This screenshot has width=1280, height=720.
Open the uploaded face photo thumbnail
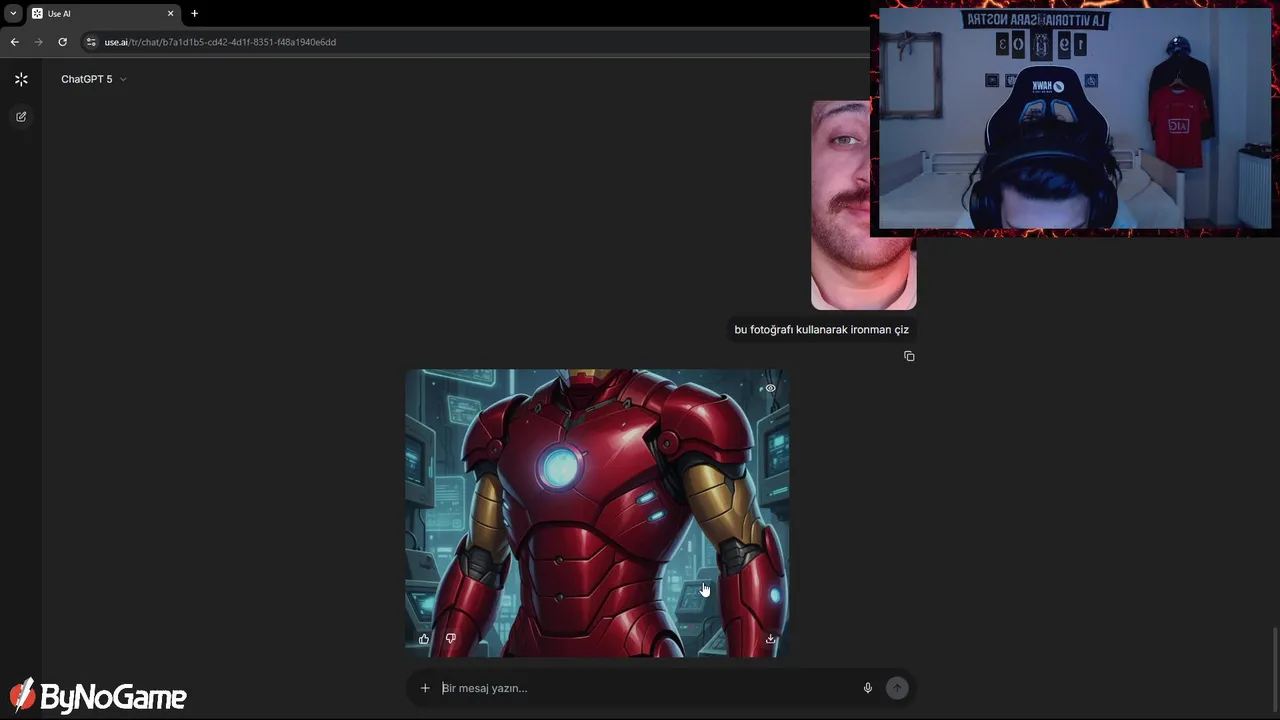point(863,205)
